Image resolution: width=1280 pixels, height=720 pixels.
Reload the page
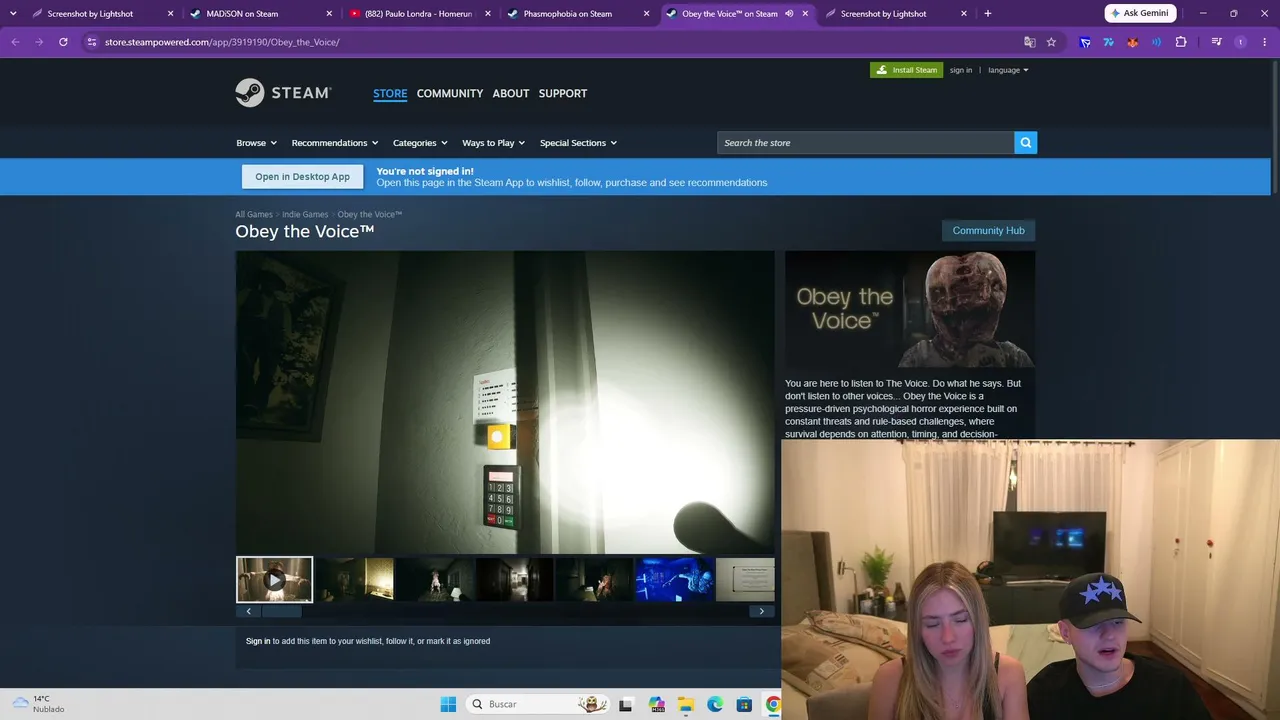[x=63, y=42]
